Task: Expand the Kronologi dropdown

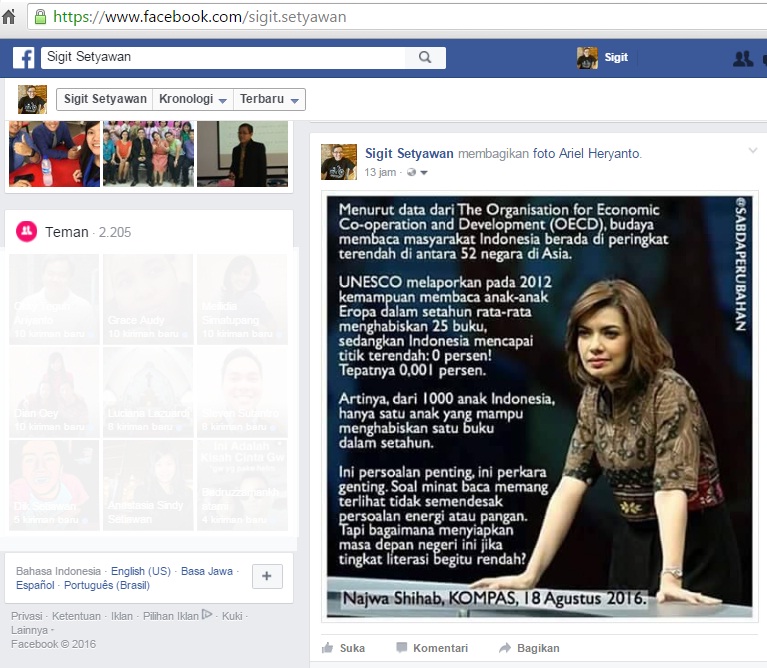Action: pos(193,99)
